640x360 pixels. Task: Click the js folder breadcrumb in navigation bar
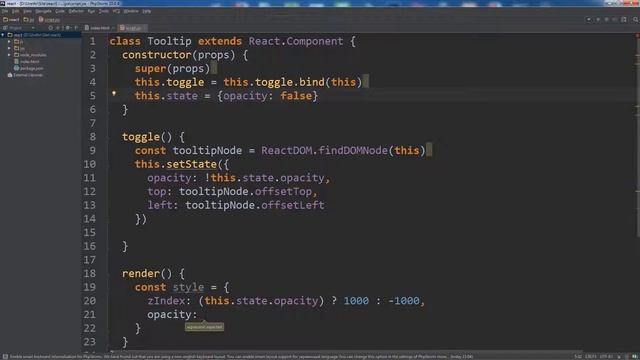pos(29,20)
